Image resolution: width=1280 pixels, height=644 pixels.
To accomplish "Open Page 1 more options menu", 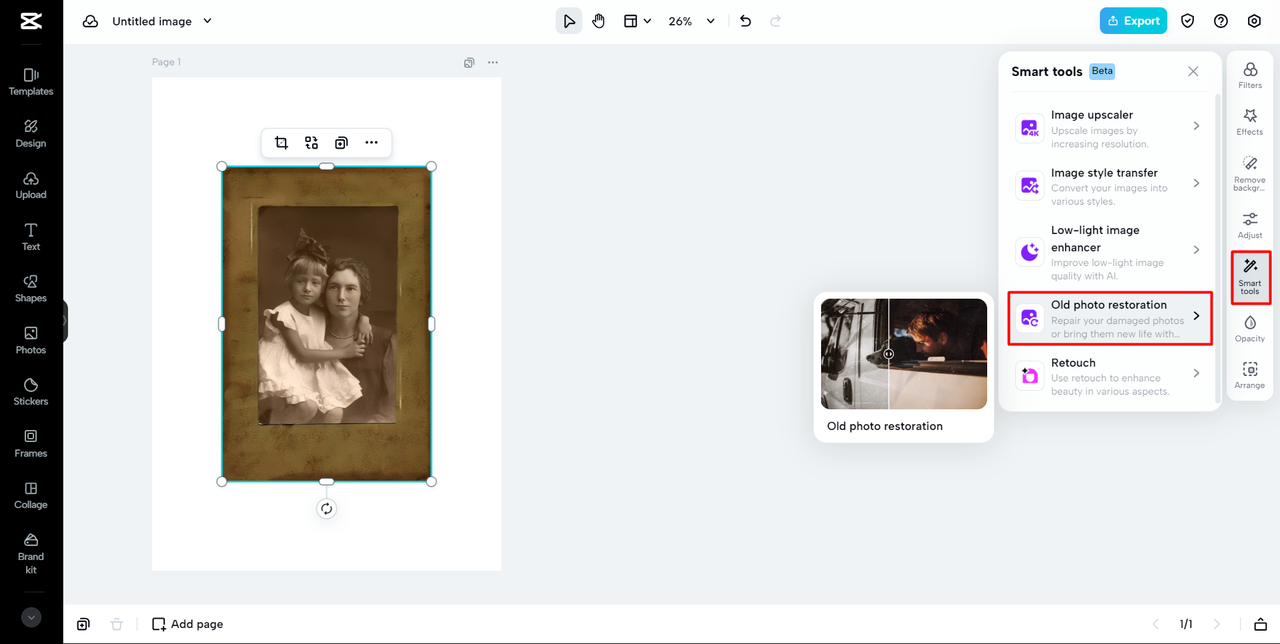I will 493,62.
